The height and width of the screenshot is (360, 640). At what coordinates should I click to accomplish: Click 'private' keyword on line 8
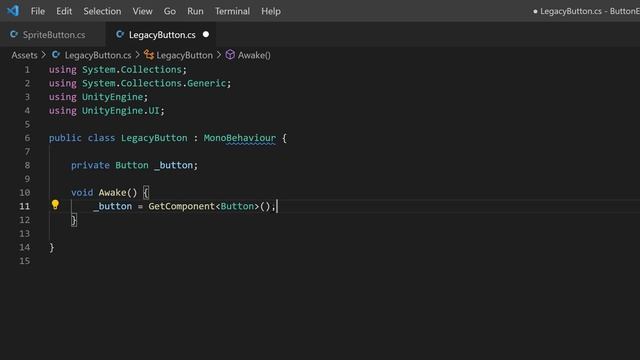click(x=90, y=165)
